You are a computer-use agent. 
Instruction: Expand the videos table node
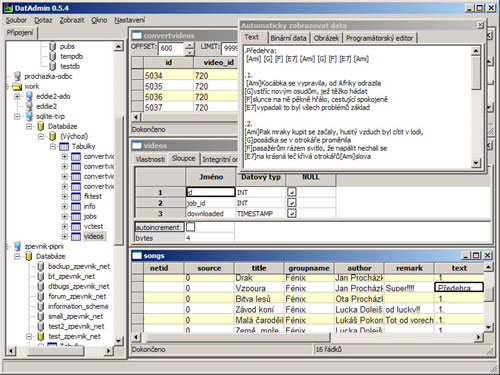[65, 236]
